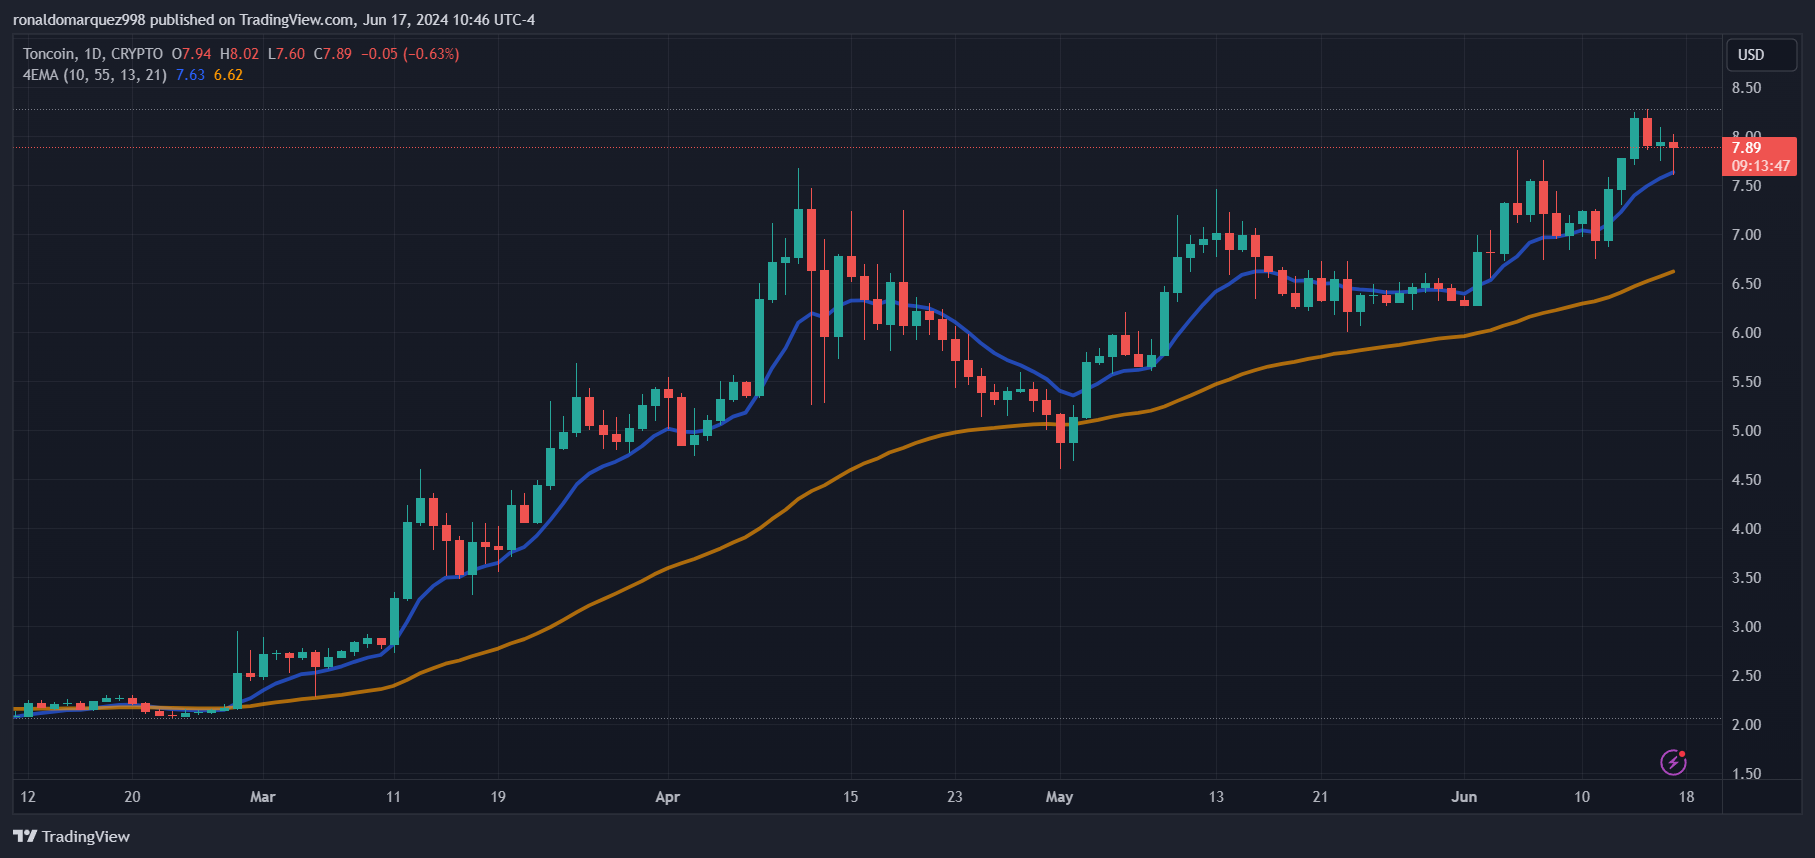Click the 7.50 price axis label
1815x858 pixels.
pyautogui.click(x=1746, y=186)
